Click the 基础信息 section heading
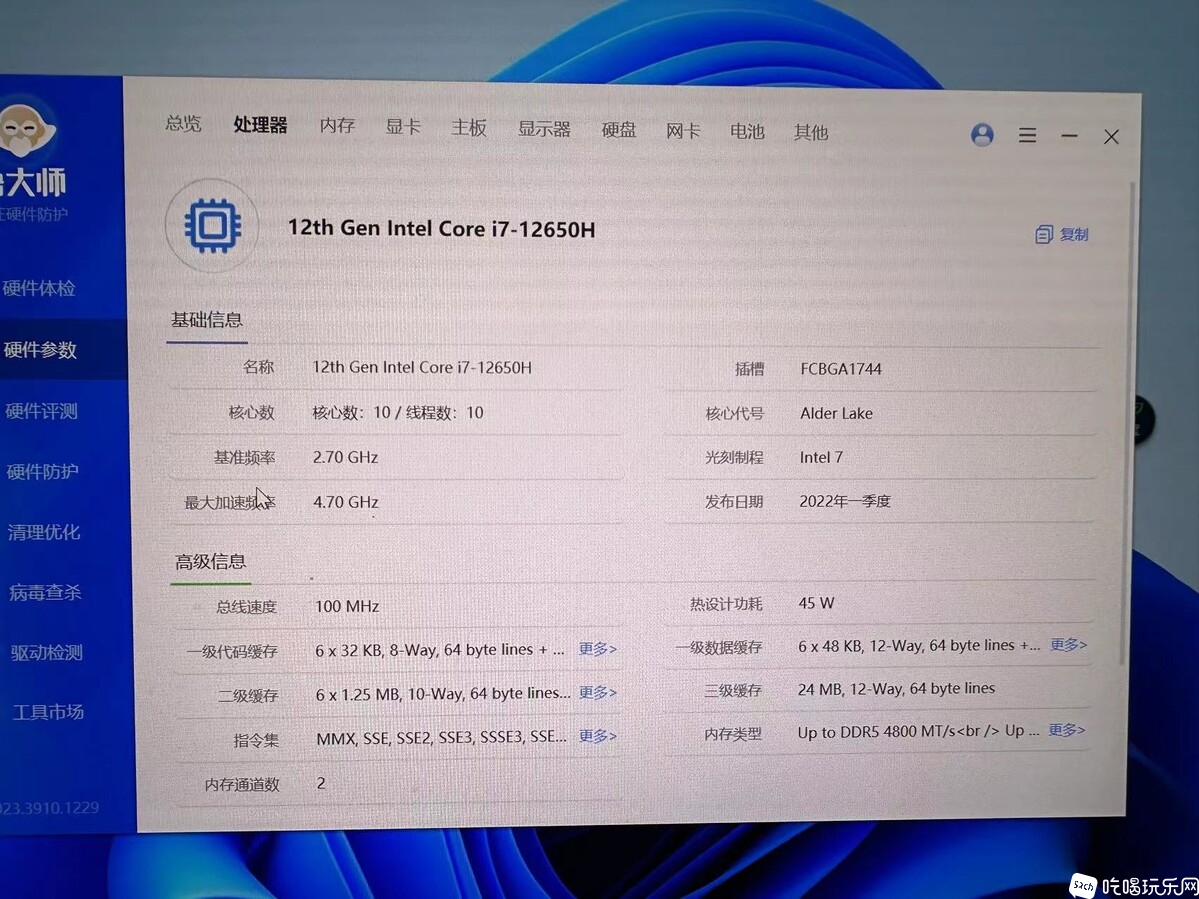This screenshot has width=1199, height=899. click(206, 320)
